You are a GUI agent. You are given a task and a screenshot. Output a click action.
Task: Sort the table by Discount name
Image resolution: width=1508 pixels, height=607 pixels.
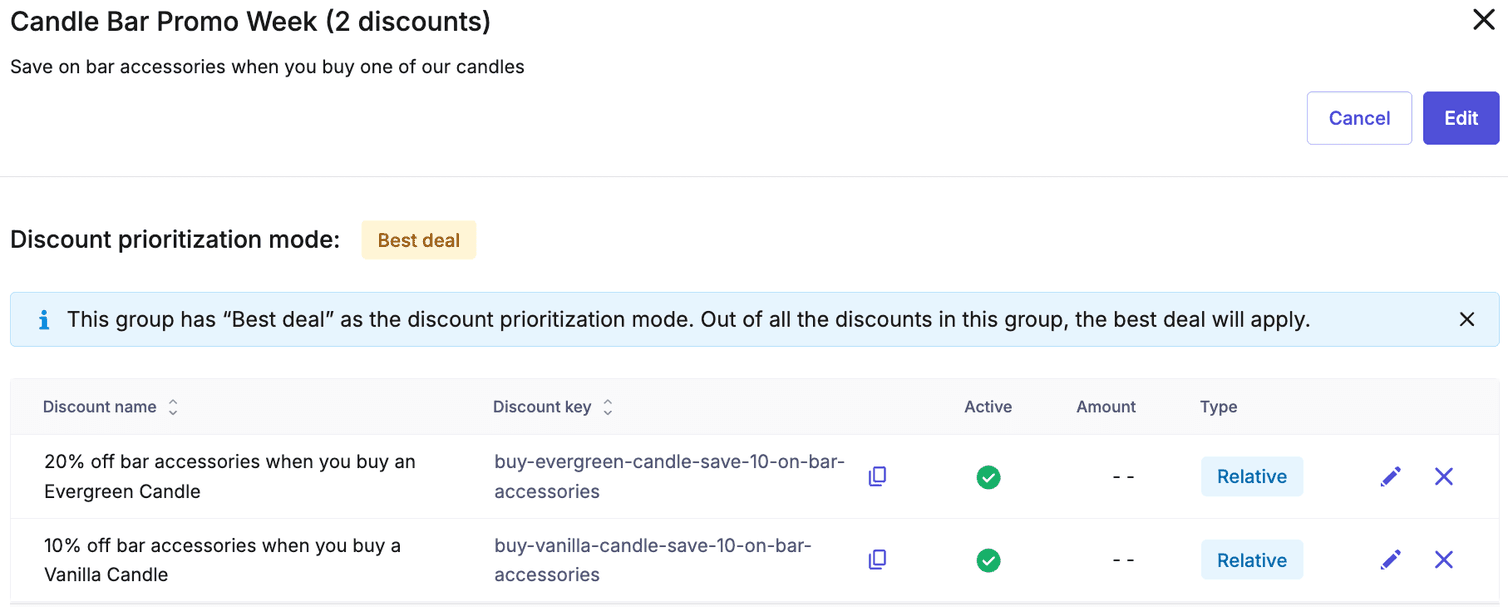[172, 407]
